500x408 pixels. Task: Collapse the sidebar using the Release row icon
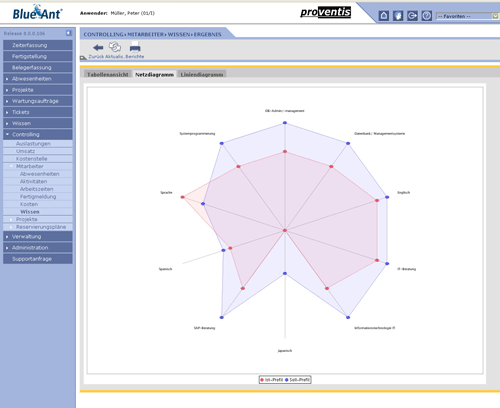click(x=69, y=33)
